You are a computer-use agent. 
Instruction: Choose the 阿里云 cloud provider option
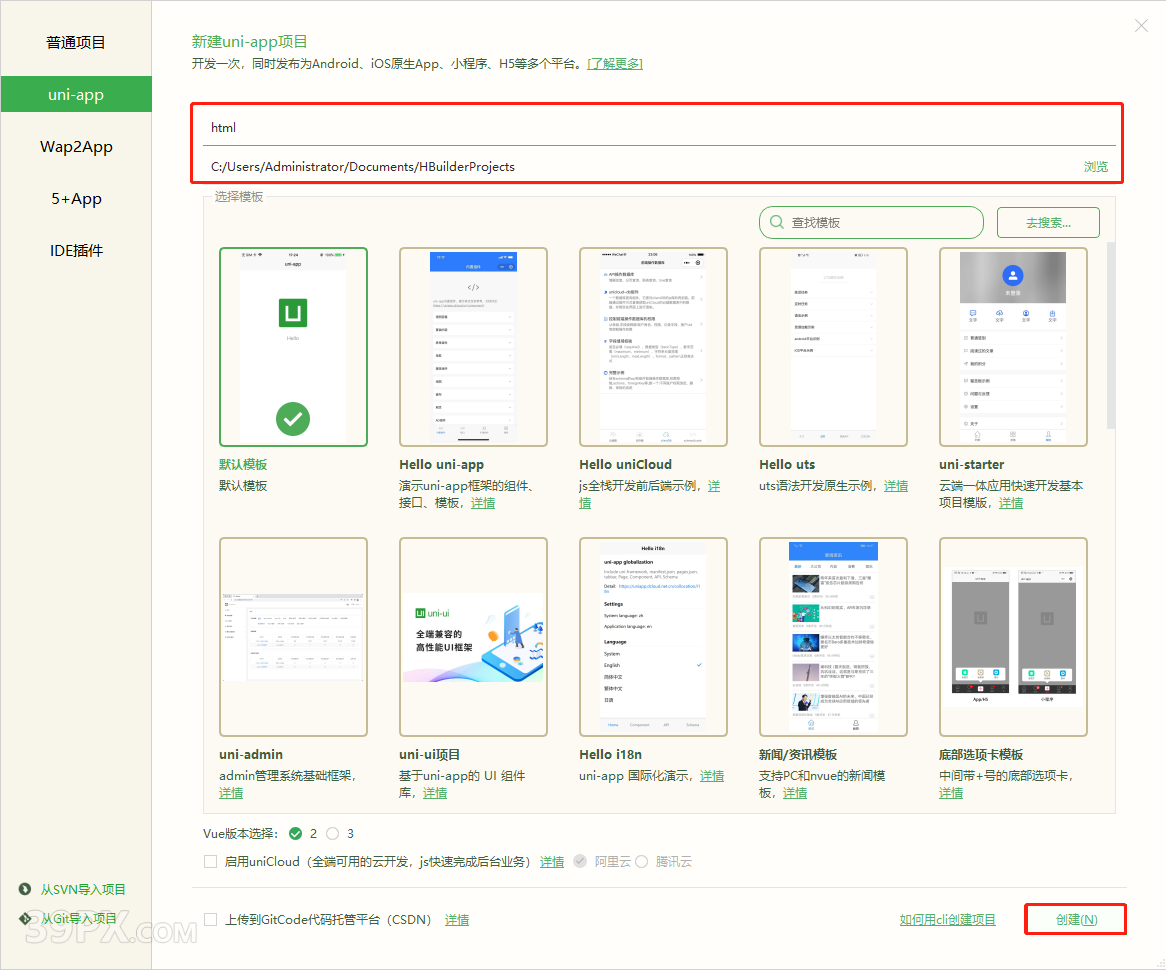tap(580, 861)
